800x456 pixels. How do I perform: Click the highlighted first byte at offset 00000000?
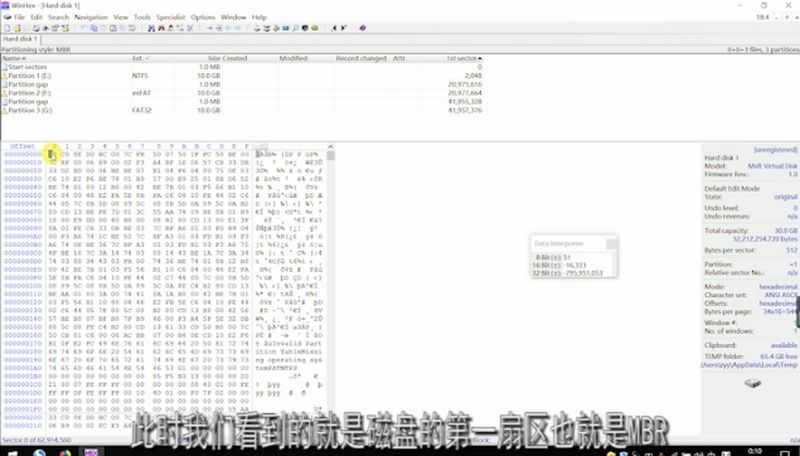coord(51,154)
